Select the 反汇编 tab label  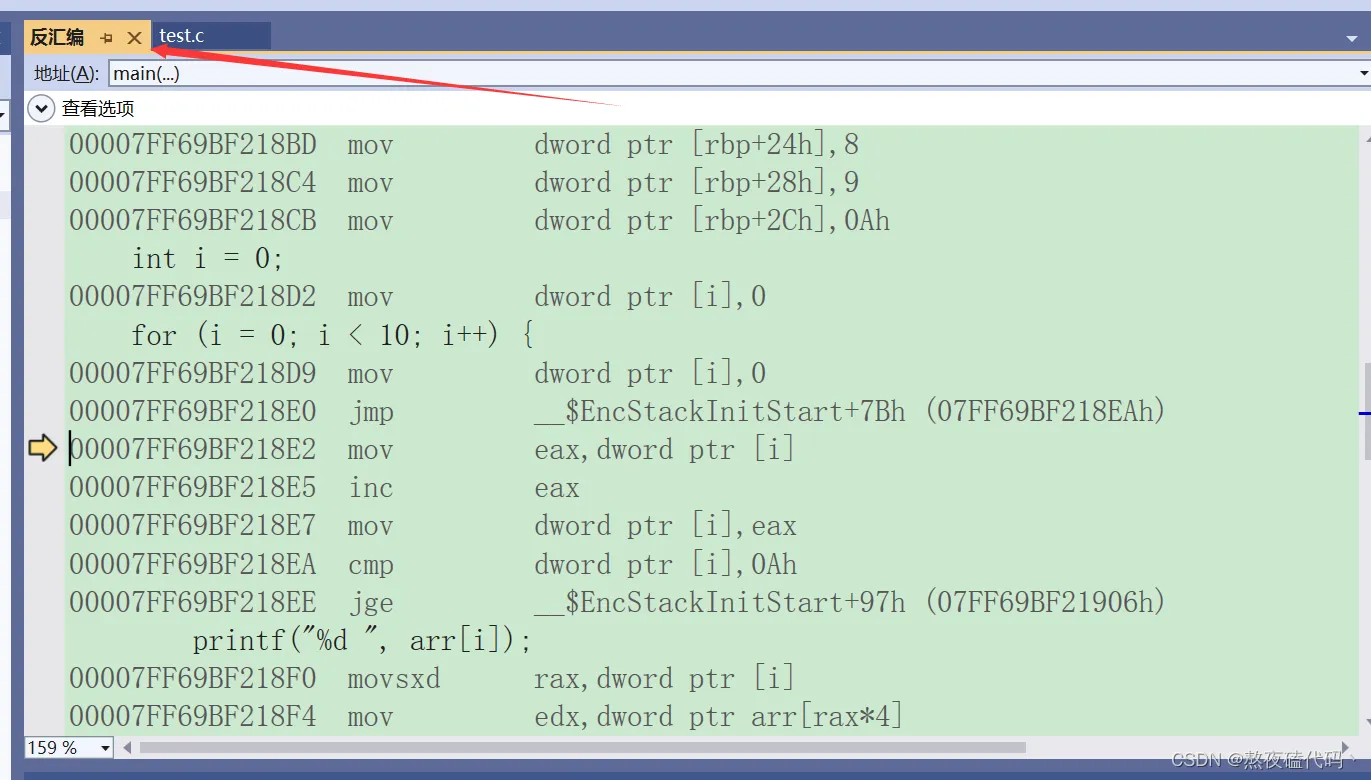coord(57,37)
